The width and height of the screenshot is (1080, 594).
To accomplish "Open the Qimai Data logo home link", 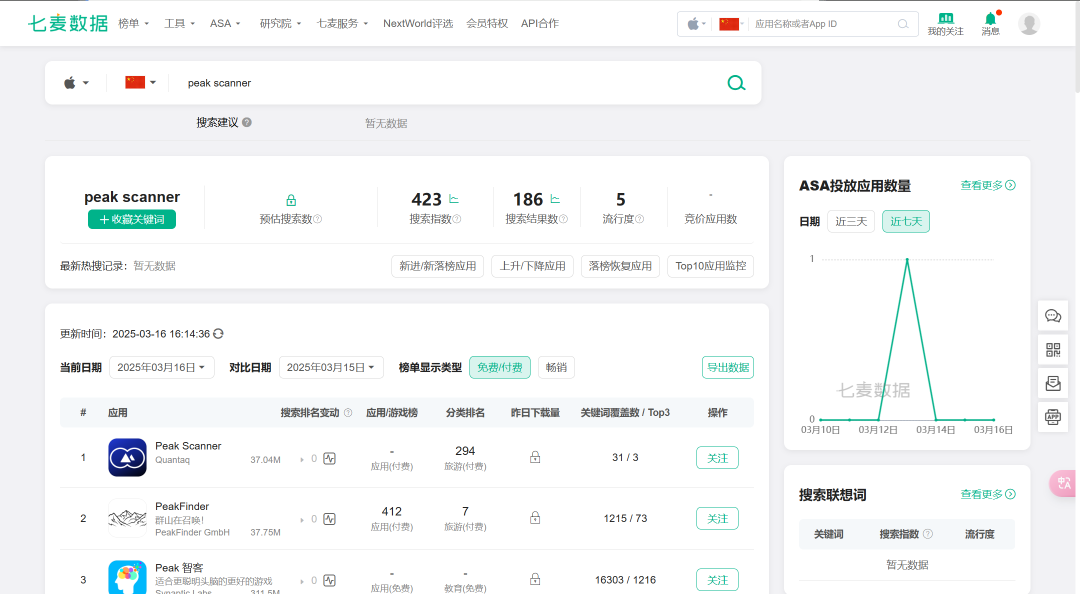I will tap(68, 23).
